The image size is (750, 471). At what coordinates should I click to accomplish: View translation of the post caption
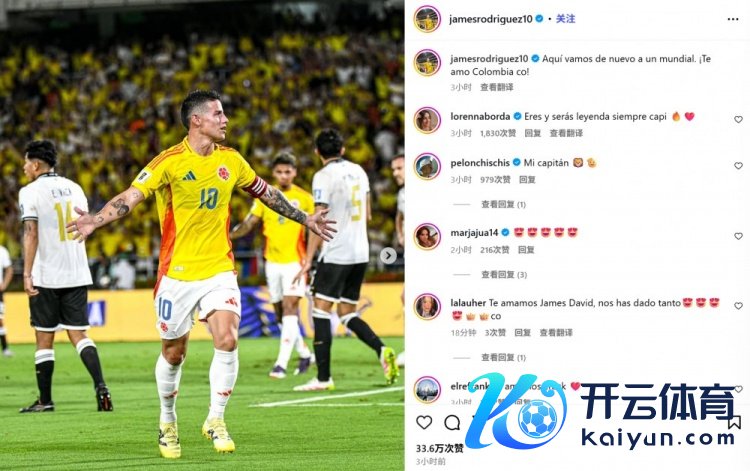tap(497, 87)
